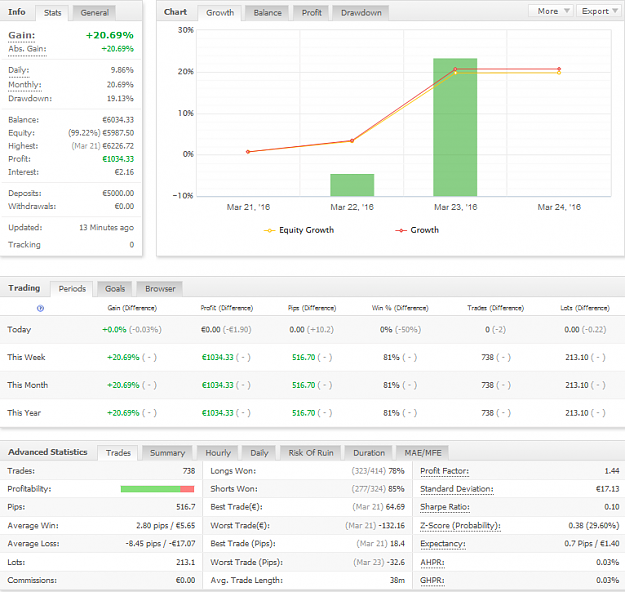Click the Growth data point on Mar 21
The image size is (625, 592).
point(248,152)
